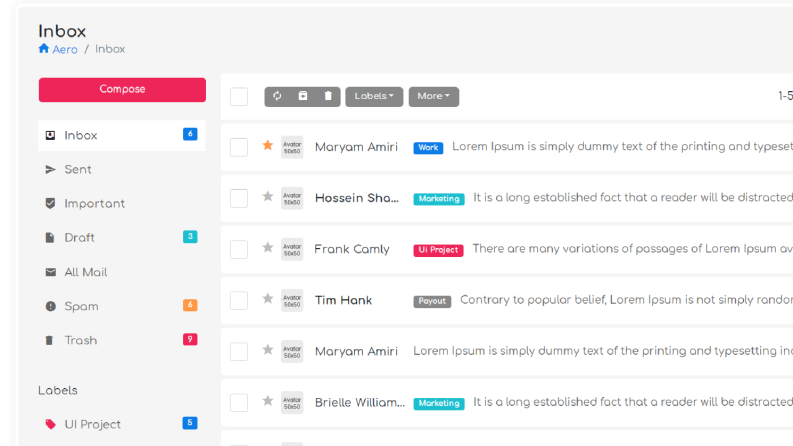The image size is (793, 446).
Task: Open the Draft folder
Action: [x=122, y=238]
